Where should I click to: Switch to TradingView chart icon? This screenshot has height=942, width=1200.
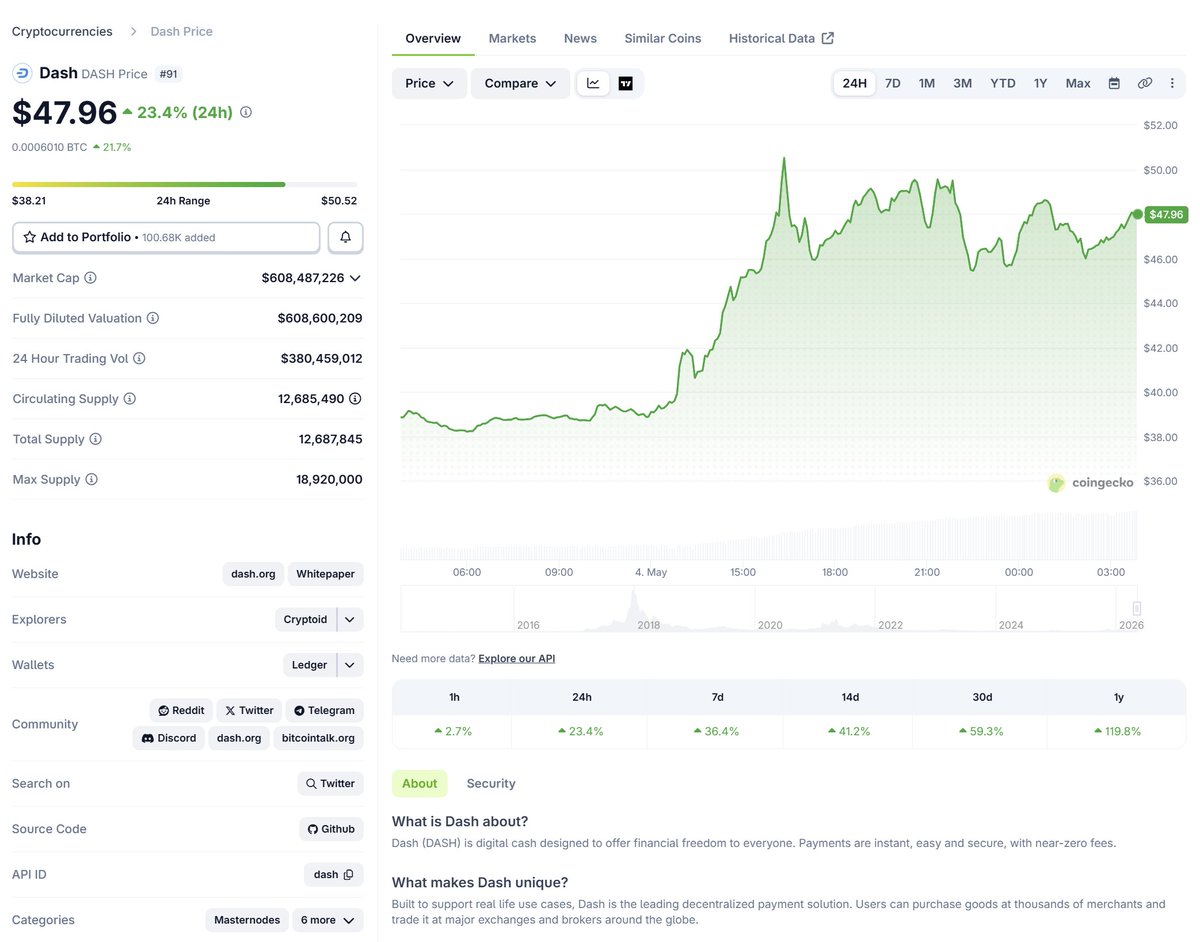tap(625, 83)
